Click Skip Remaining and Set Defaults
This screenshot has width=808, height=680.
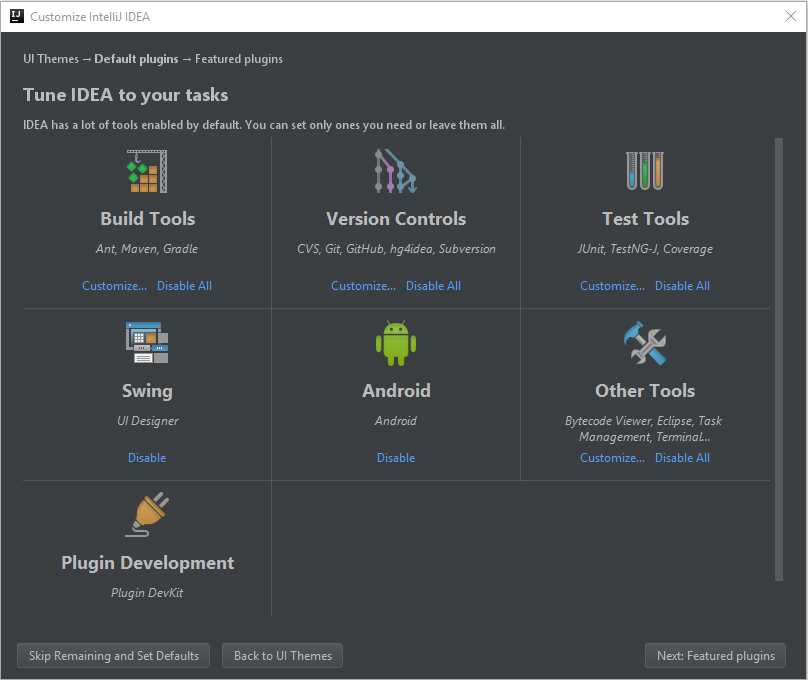[x=113, y=655]
